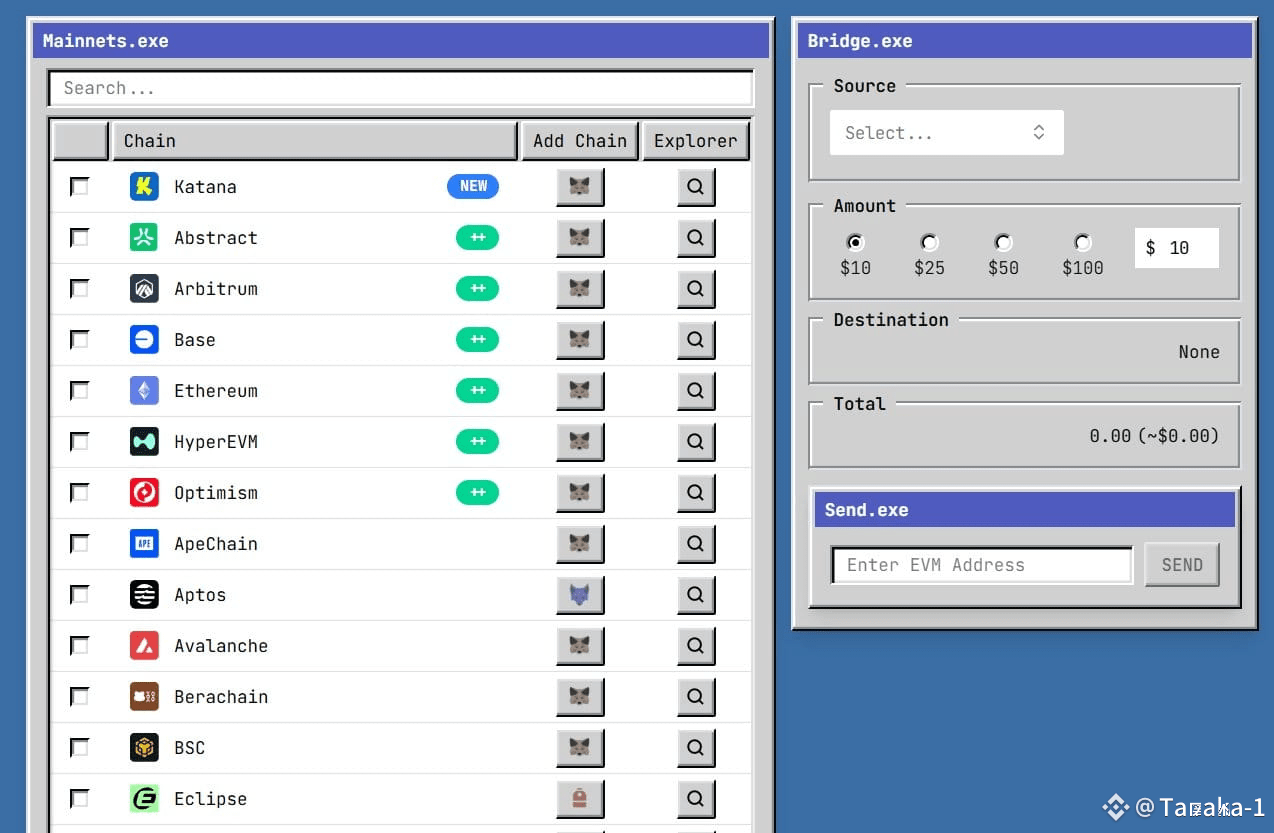The image size is (1274, 833).
Task: Click the Berachain chain name
Action: (221, 697)
